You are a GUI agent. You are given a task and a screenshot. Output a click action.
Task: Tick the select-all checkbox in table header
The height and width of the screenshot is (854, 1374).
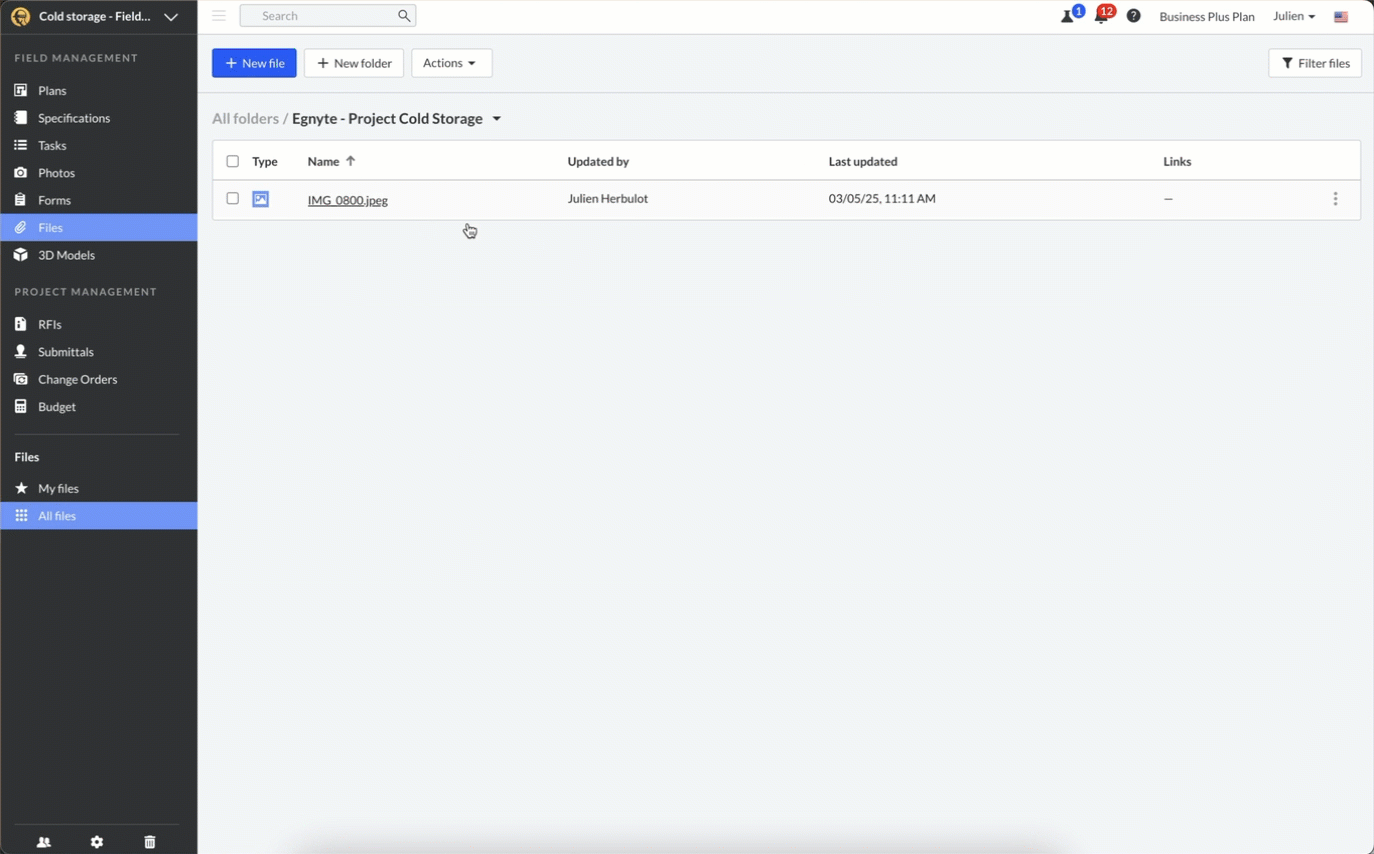click(x=233, y=161)
